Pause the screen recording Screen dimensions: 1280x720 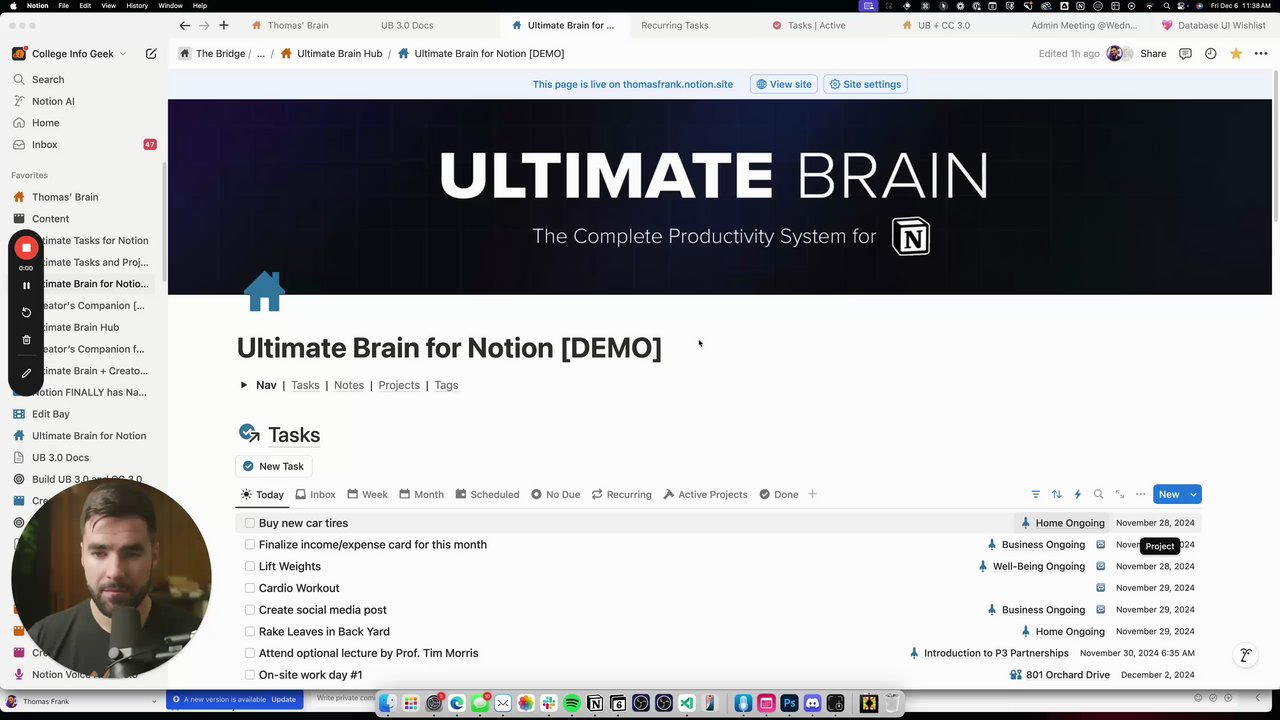pyautogui.click(x=26, y=286)
